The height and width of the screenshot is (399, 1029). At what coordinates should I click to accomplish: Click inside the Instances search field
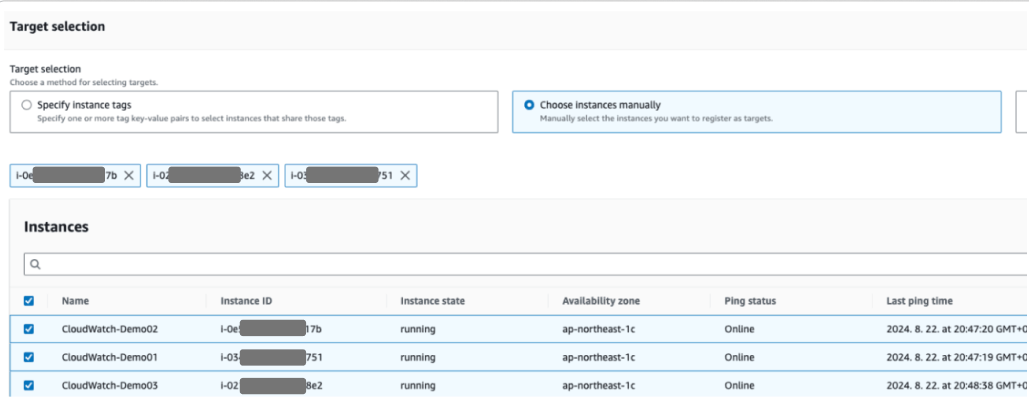pos(525,264)
